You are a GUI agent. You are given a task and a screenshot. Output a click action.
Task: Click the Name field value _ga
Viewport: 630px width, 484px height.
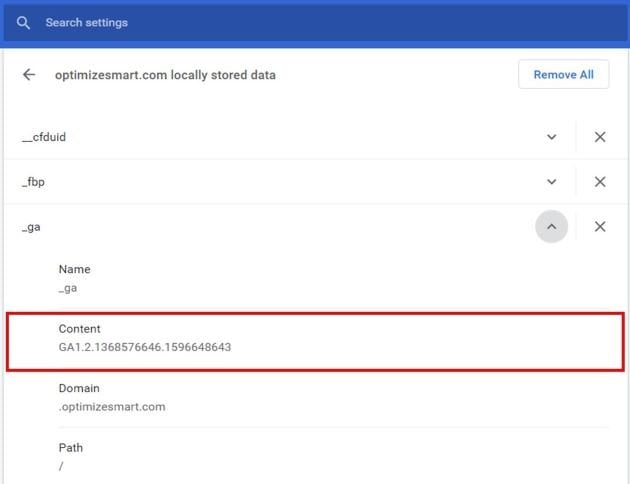click(x=68, y=288)
